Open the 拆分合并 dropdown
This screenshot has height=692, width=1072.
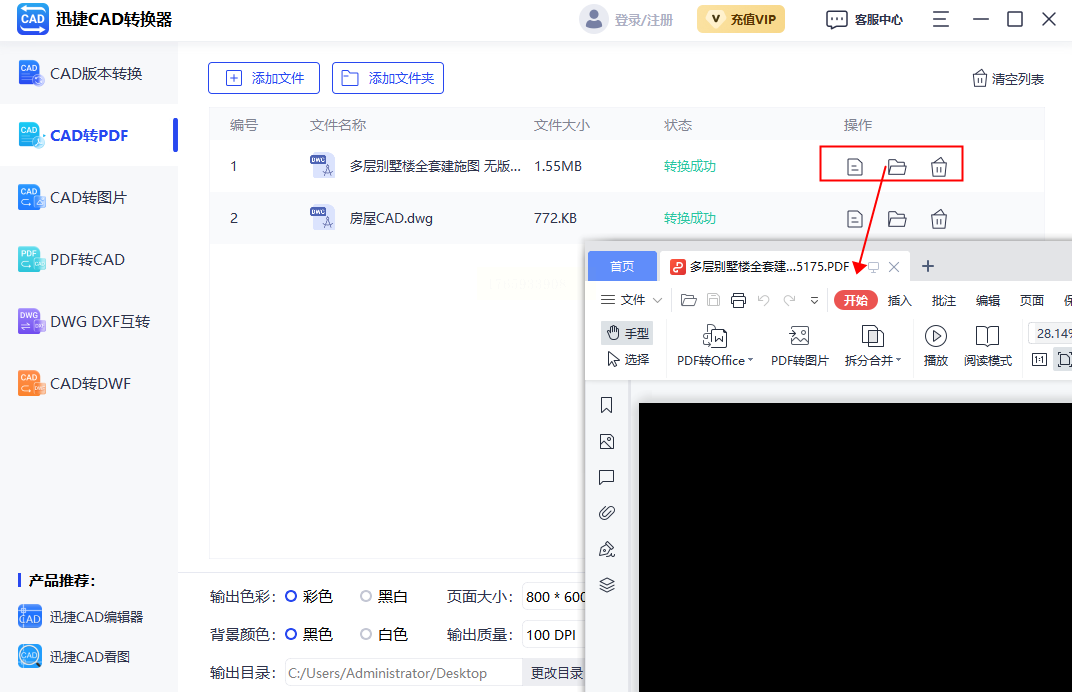click(873, 345)
